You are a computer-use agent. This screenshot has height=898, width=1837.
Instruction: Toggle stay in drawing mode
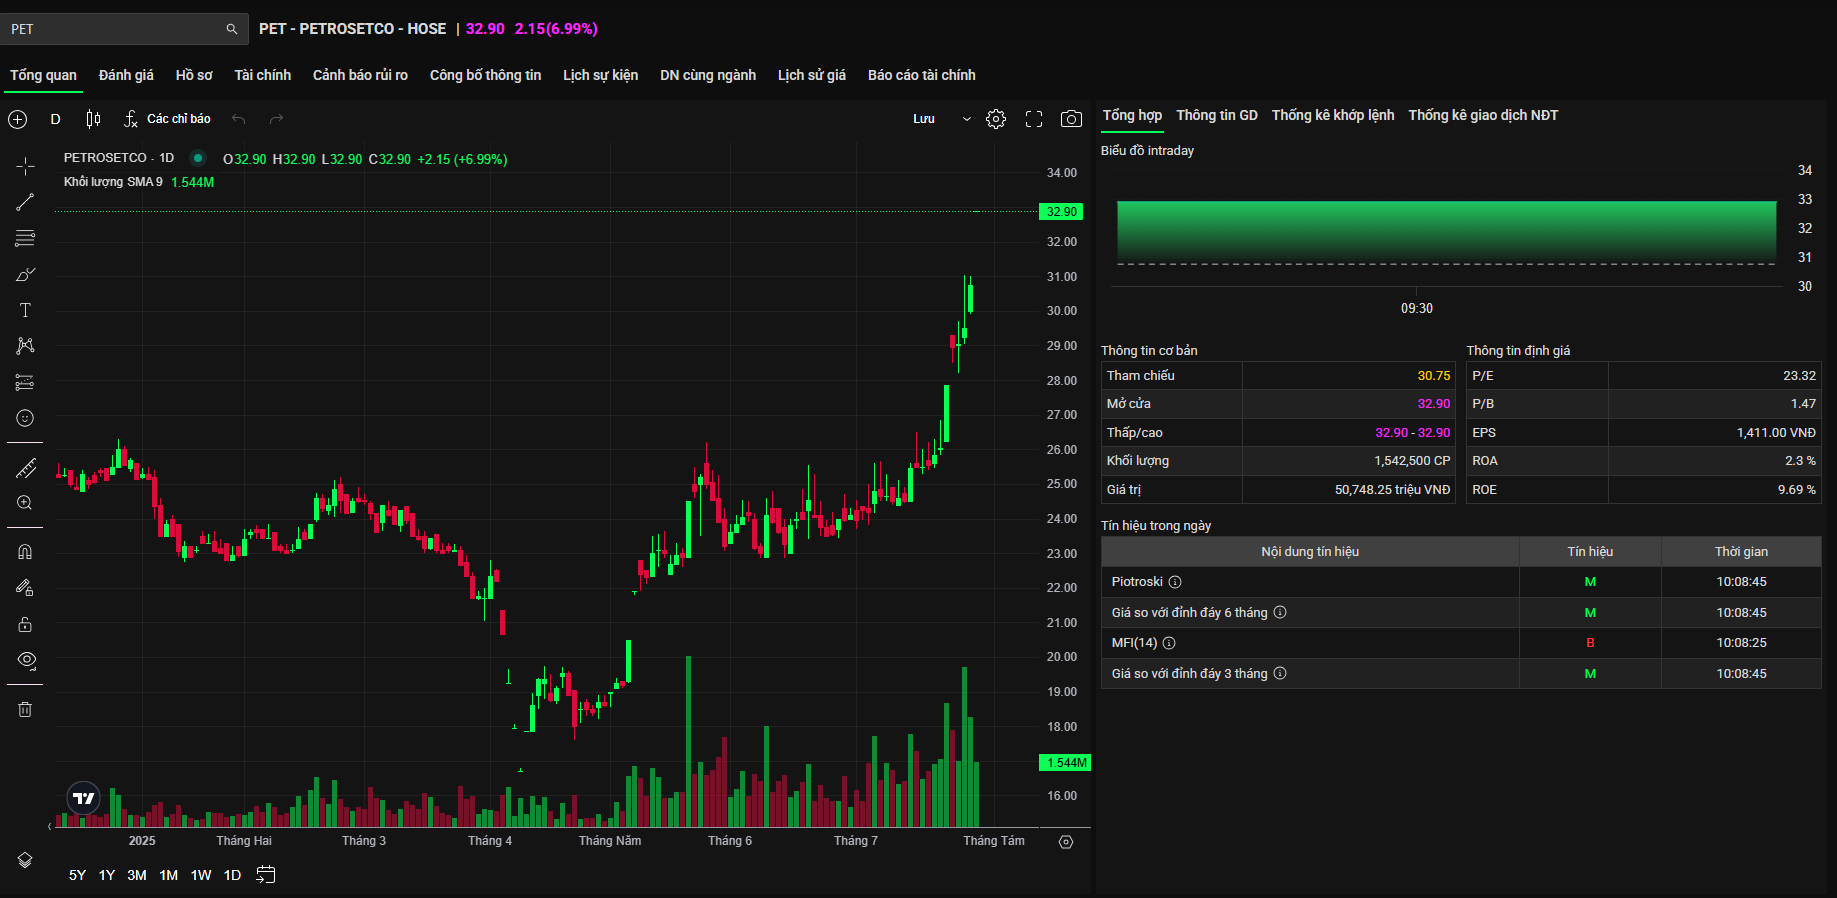pyautogui.click(x=25, y=588)
